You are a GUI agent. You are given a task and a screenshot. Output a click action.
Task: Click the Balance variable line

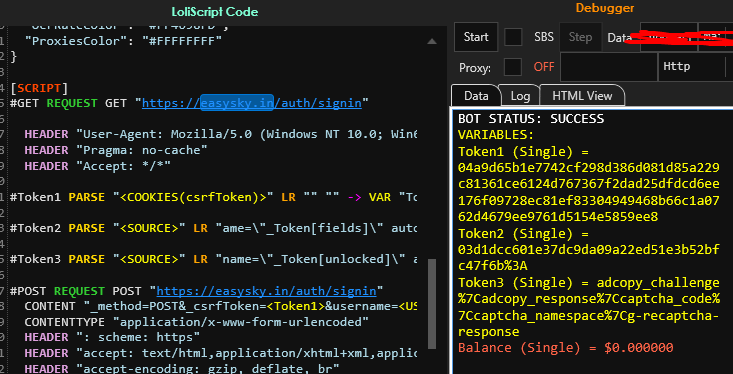[x=566, y=348]
